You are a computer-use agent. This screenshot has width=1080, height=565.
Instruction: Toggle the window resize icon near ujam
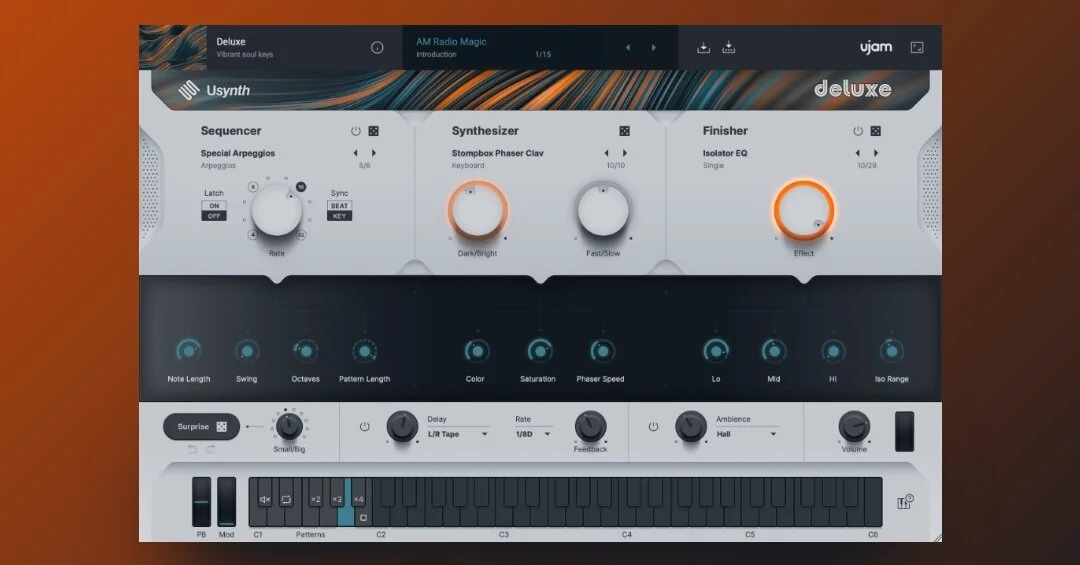[x=917, y=48]
